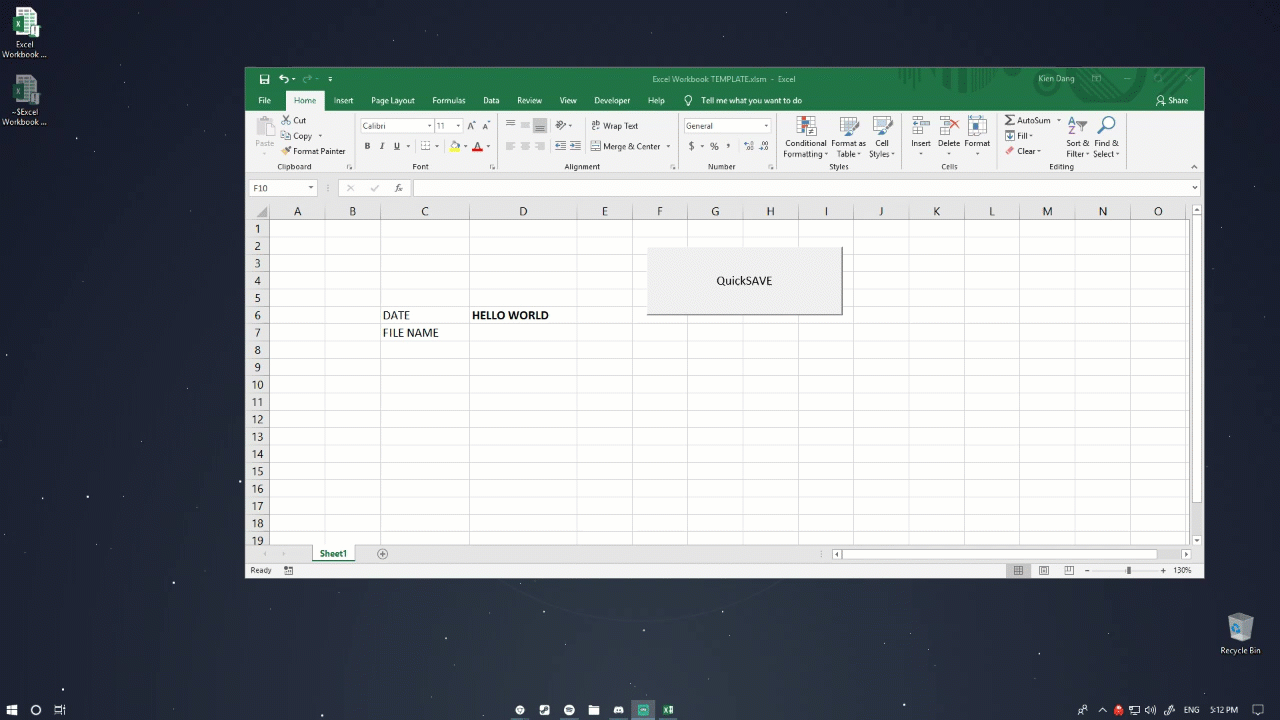Click Insert cells icon
The height and width of the screenshot is (720, 1280).
(921, 126)
